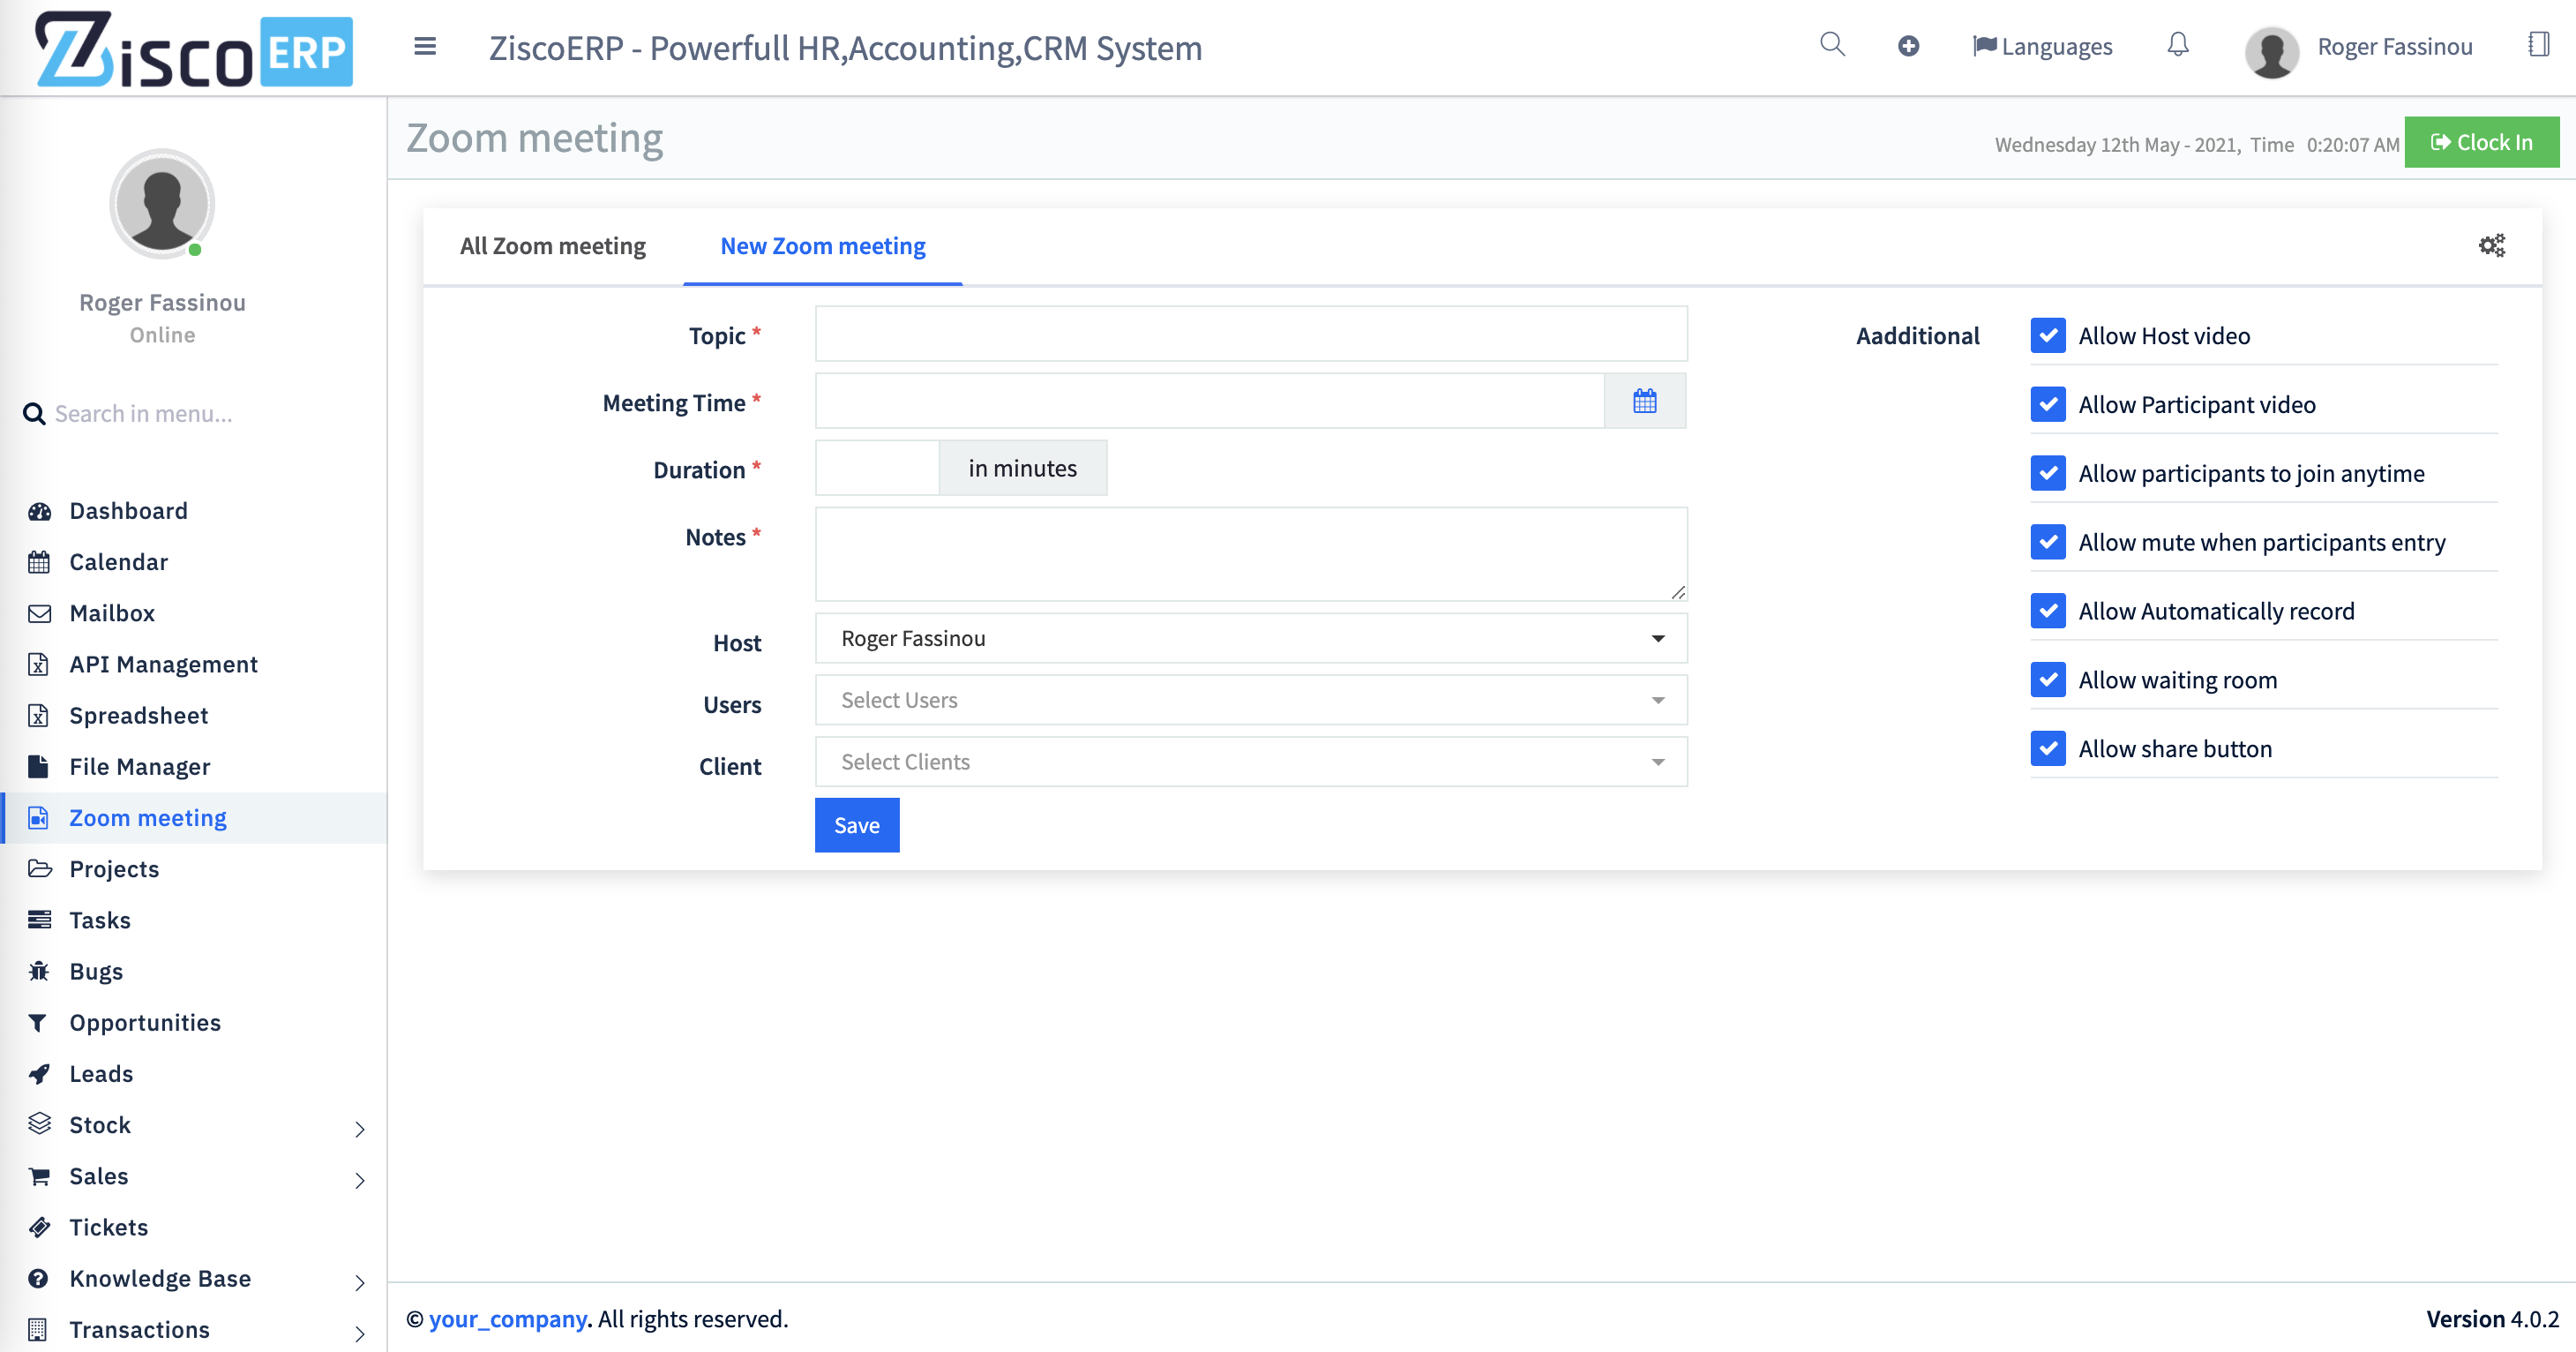Disable Allow waiting room

pos(2048,680)
